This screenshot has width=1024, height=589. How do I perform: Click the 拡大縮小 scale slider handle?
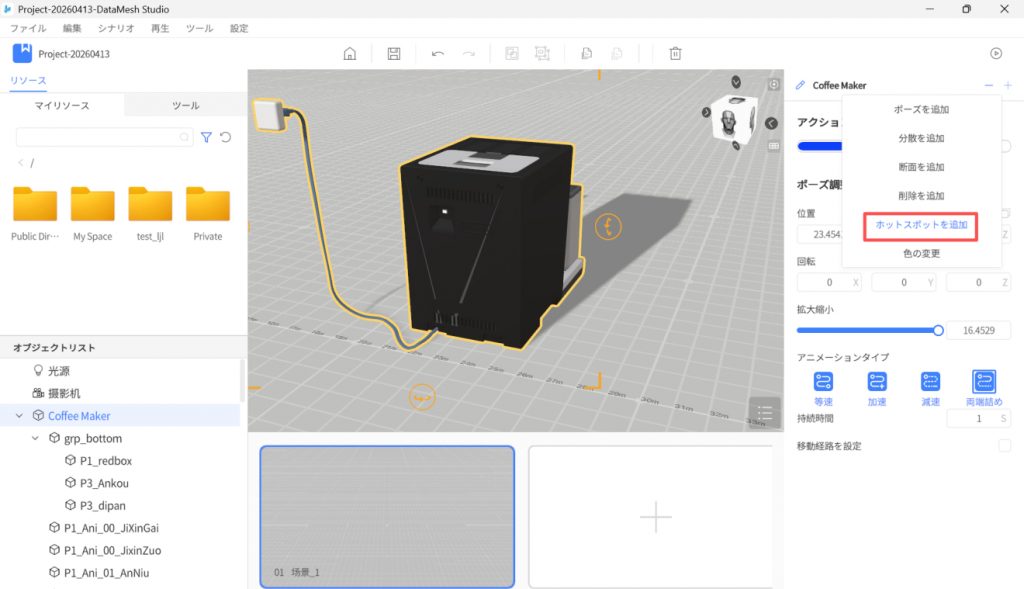coord(938,330)
